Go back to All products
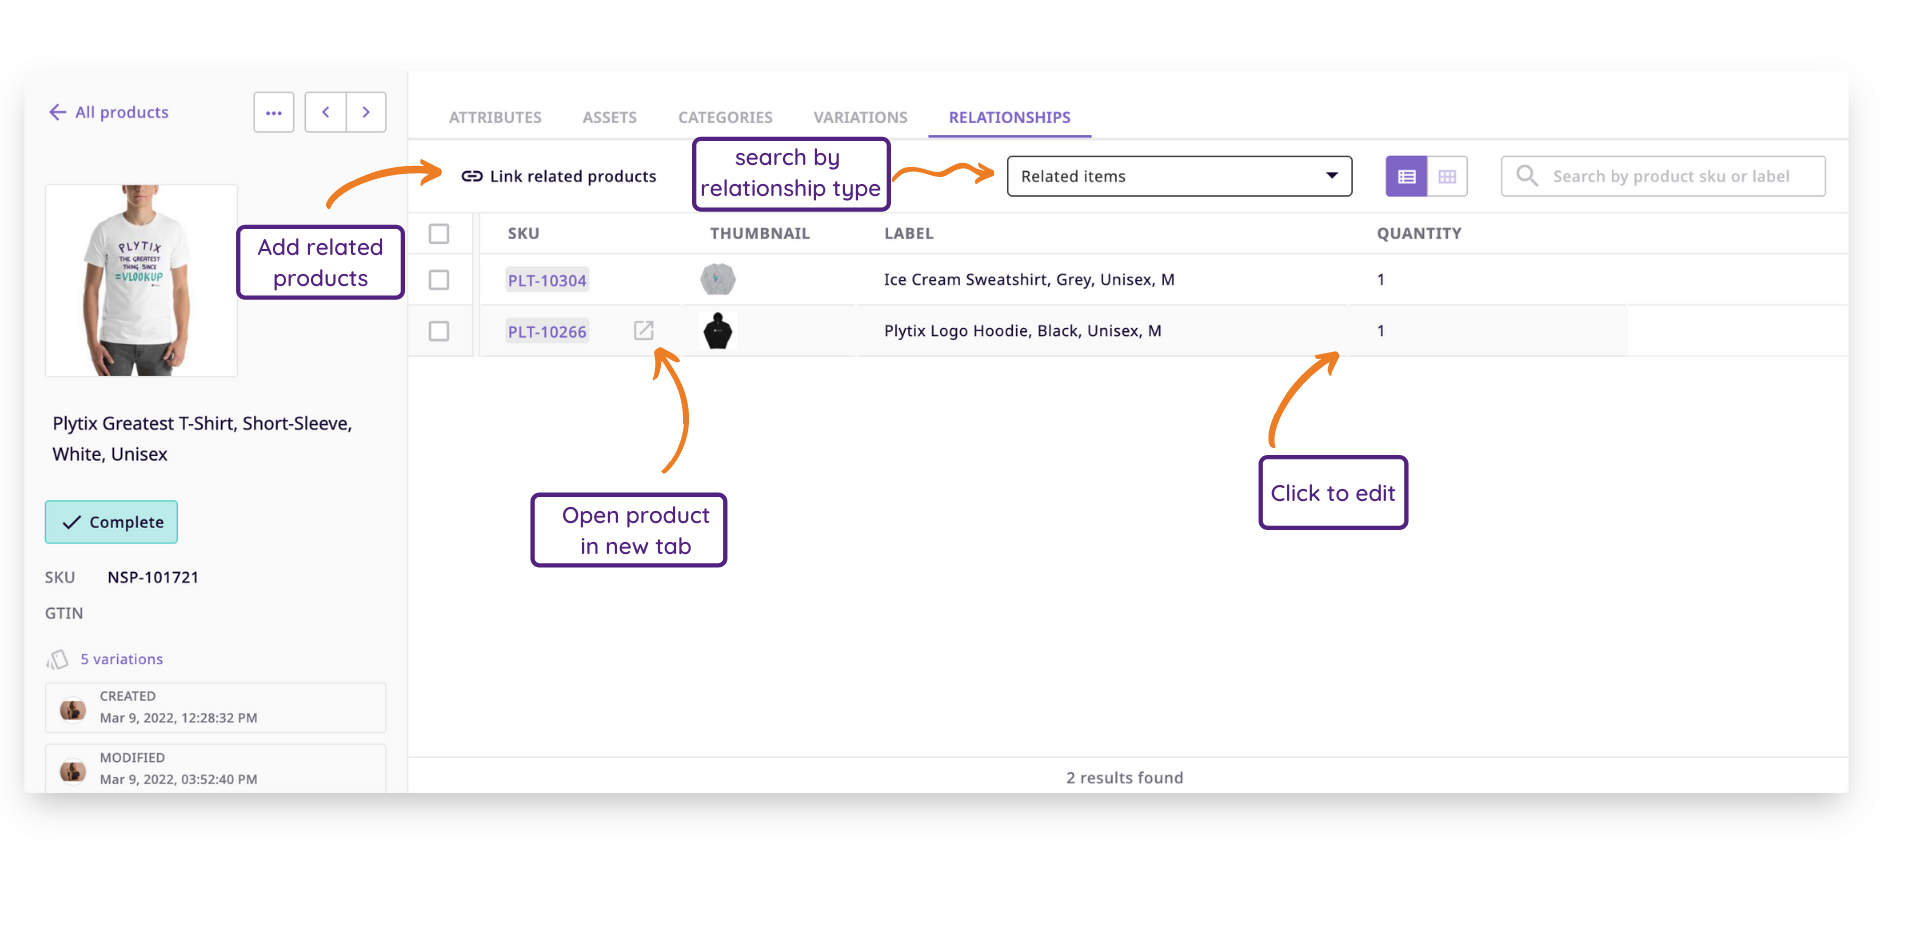 (x=109, y=112)
